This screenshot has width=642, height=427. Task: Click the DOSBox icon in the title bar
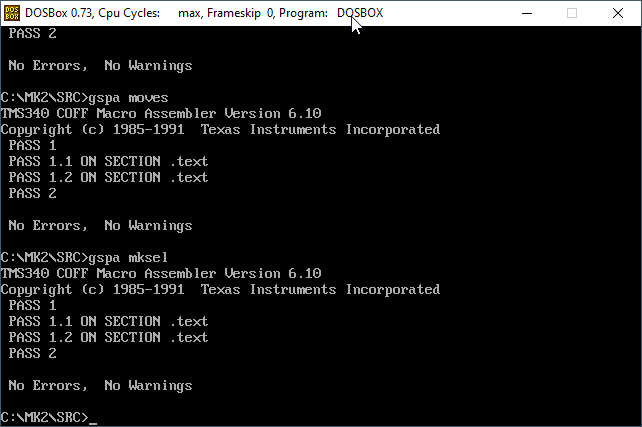coord(12,13)
